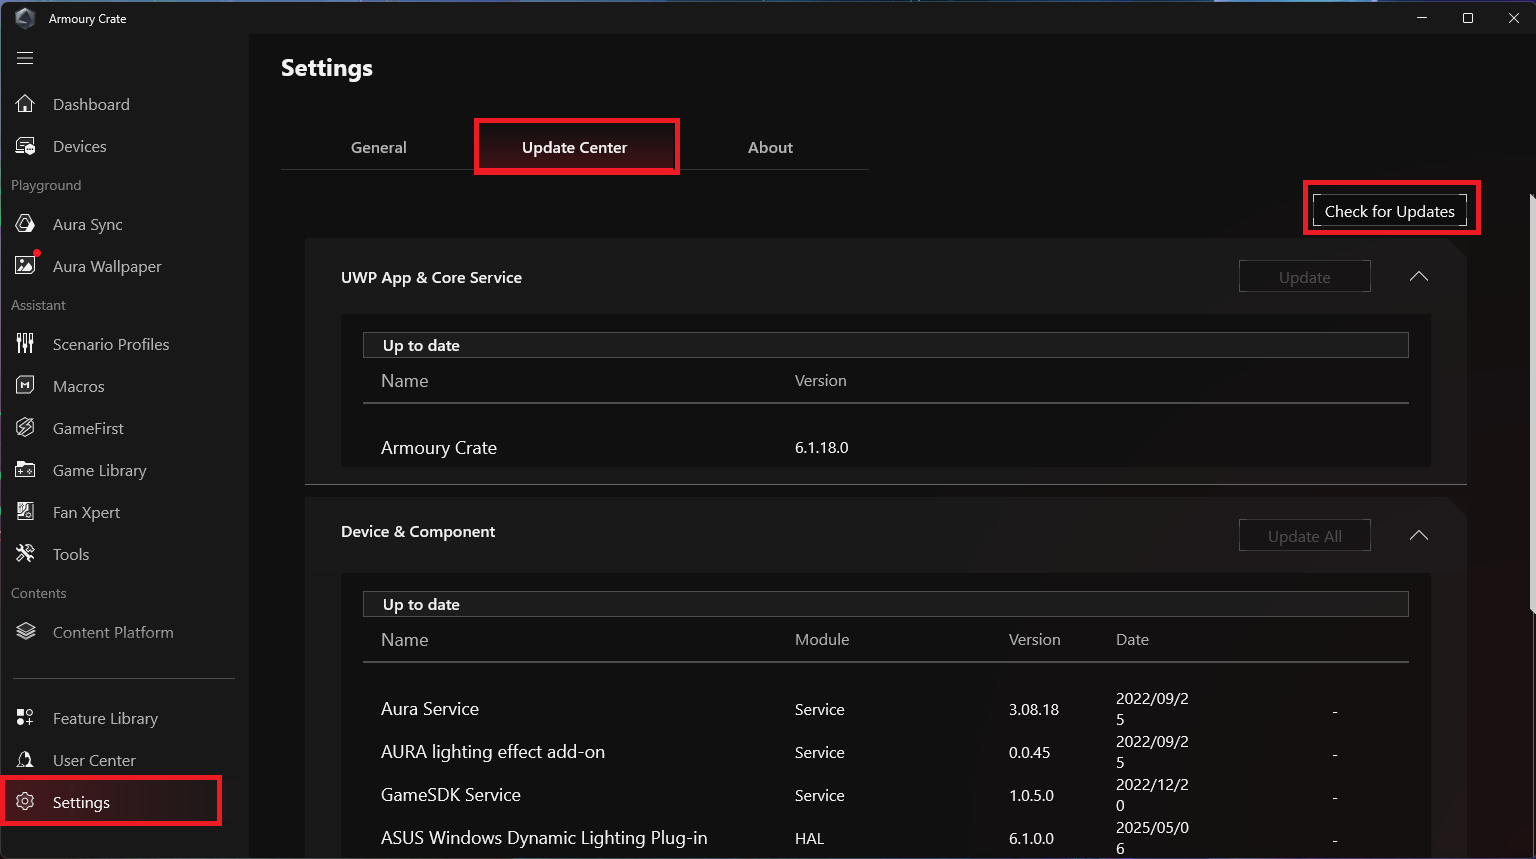Click the Update All button
Viewport: 1536px width, 859px height.
[1304, 536]
